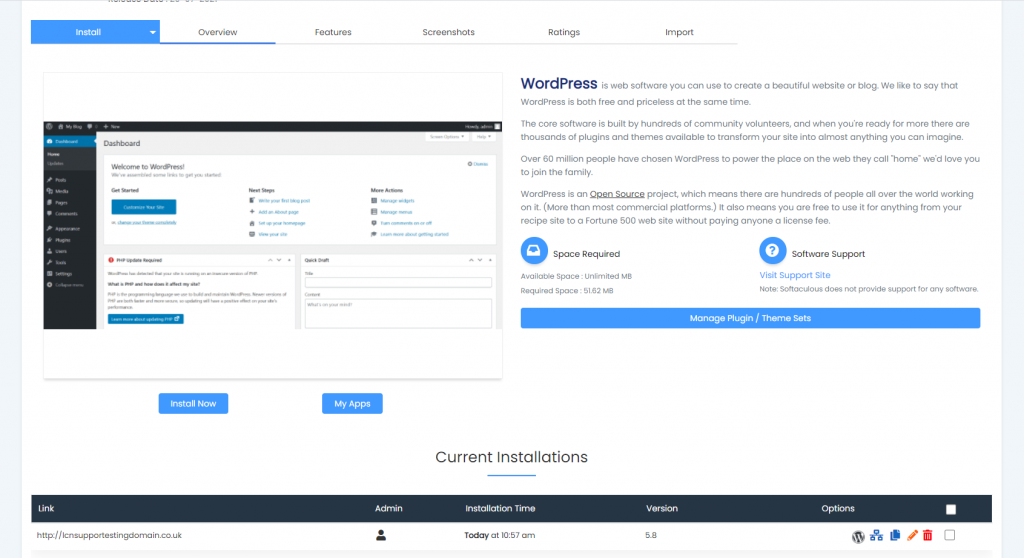The width and height of the screenshot is (1024, 558).
Task: Open WordPress admin icon for the installation
Action: [858, 536]
